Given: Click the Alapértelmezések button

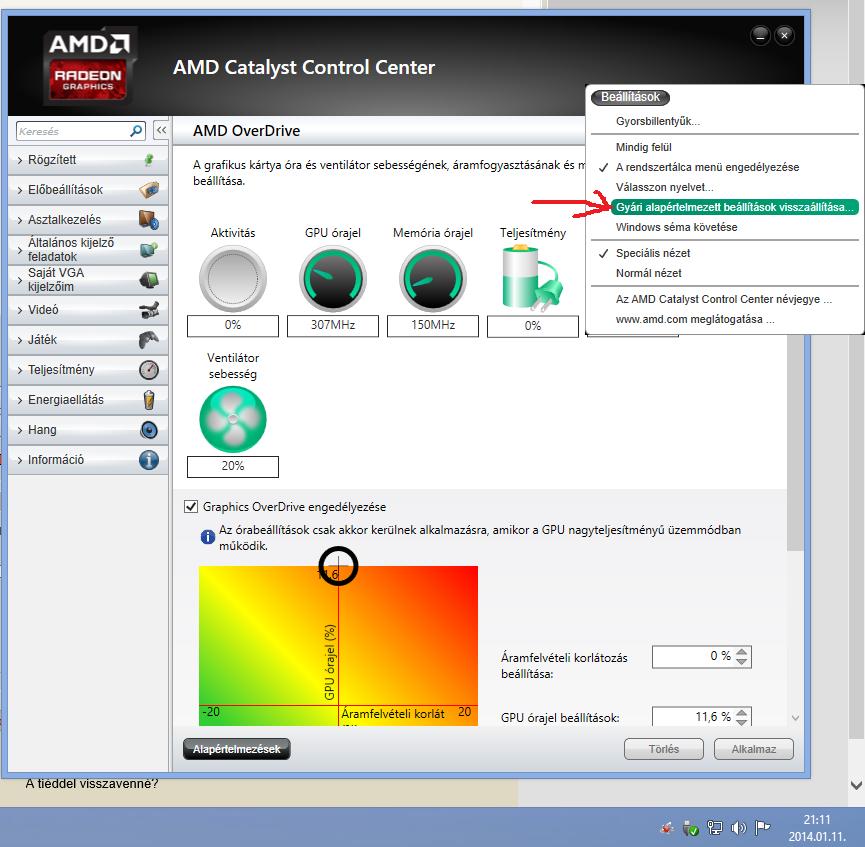Looking at the screenshot, I should 236,749.
